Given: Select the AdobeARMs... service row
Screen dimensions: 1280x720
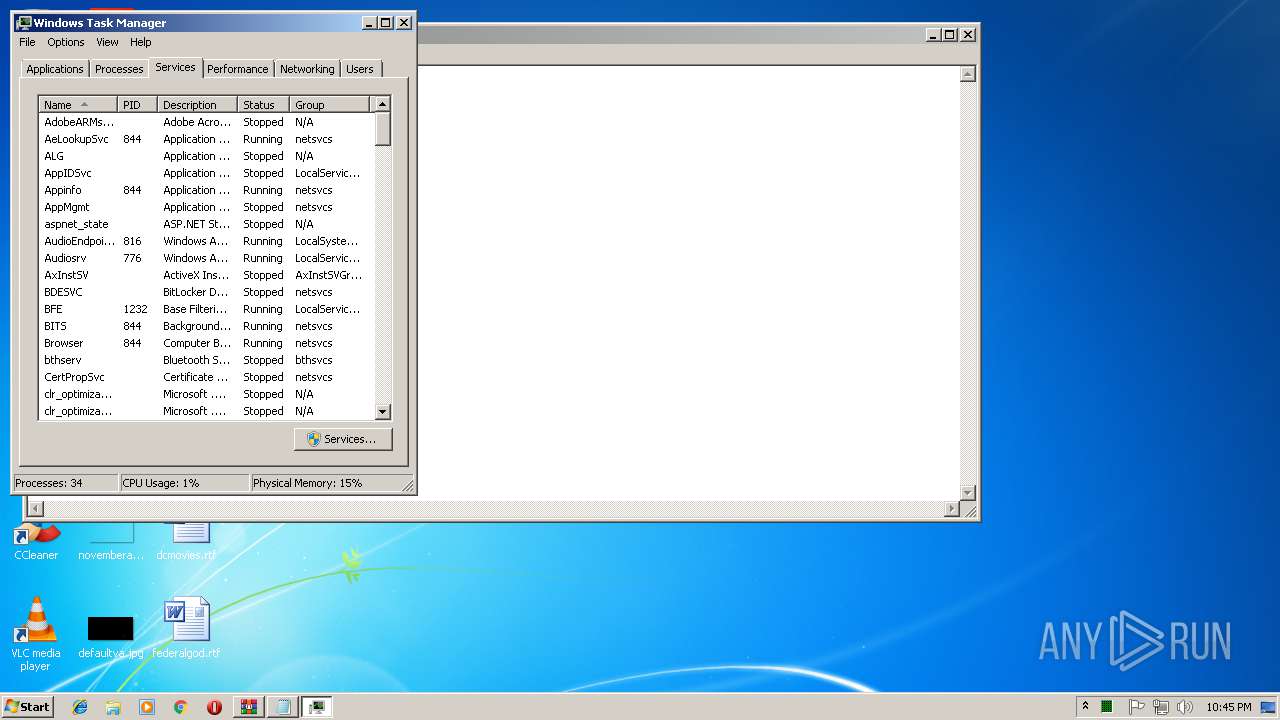Looking at the screenshot, I should point(206,122).
